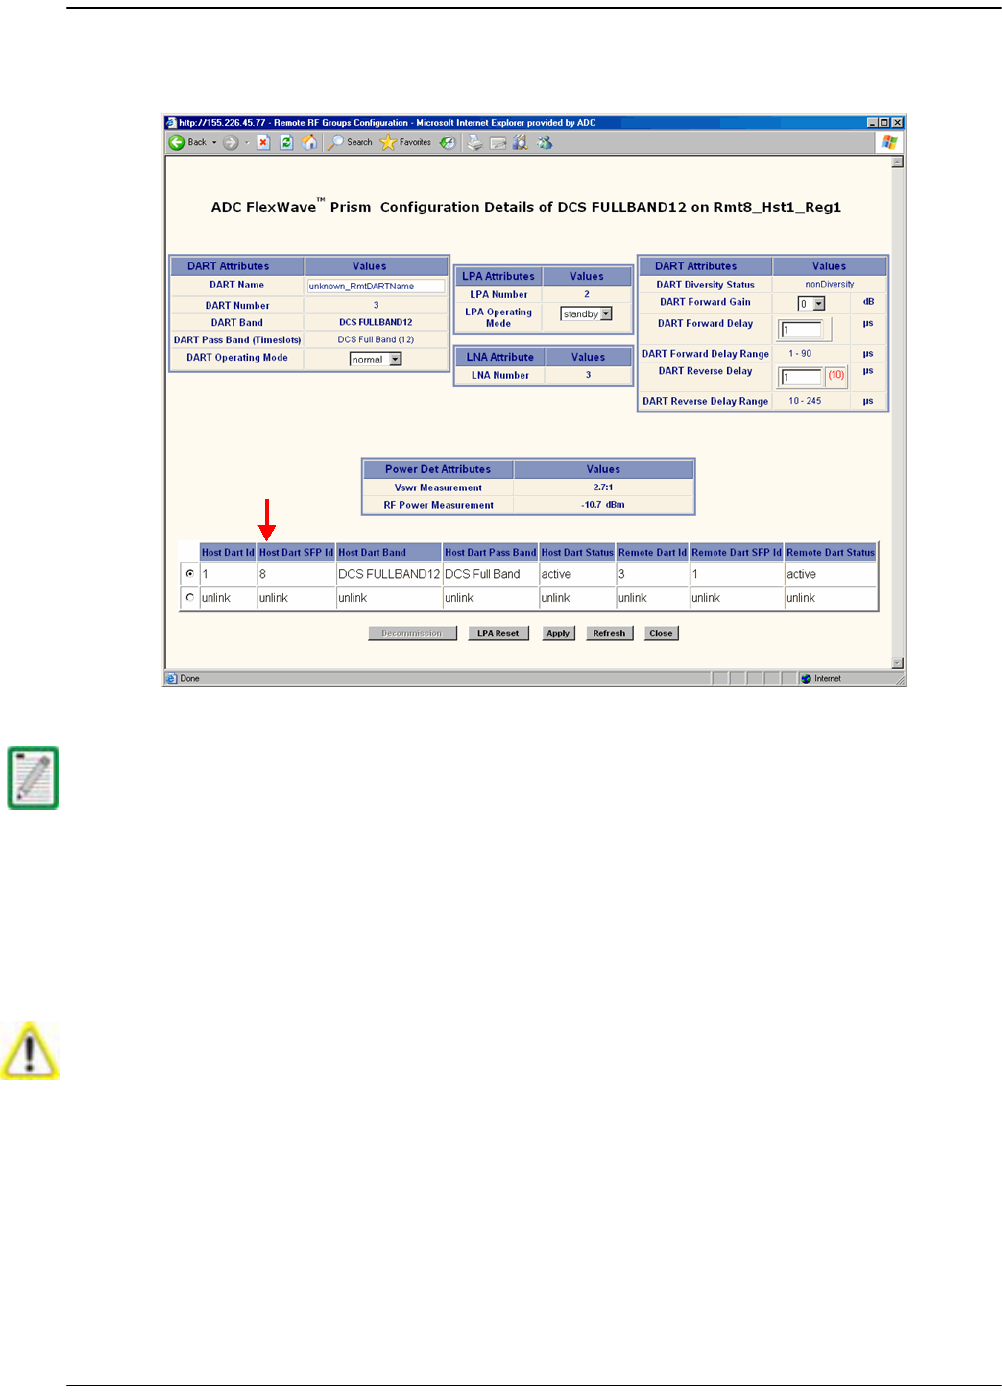Click the browser Forward arrow icon
The height and width of the screenshot is (1393, 1002).
(x=230, y=142)
